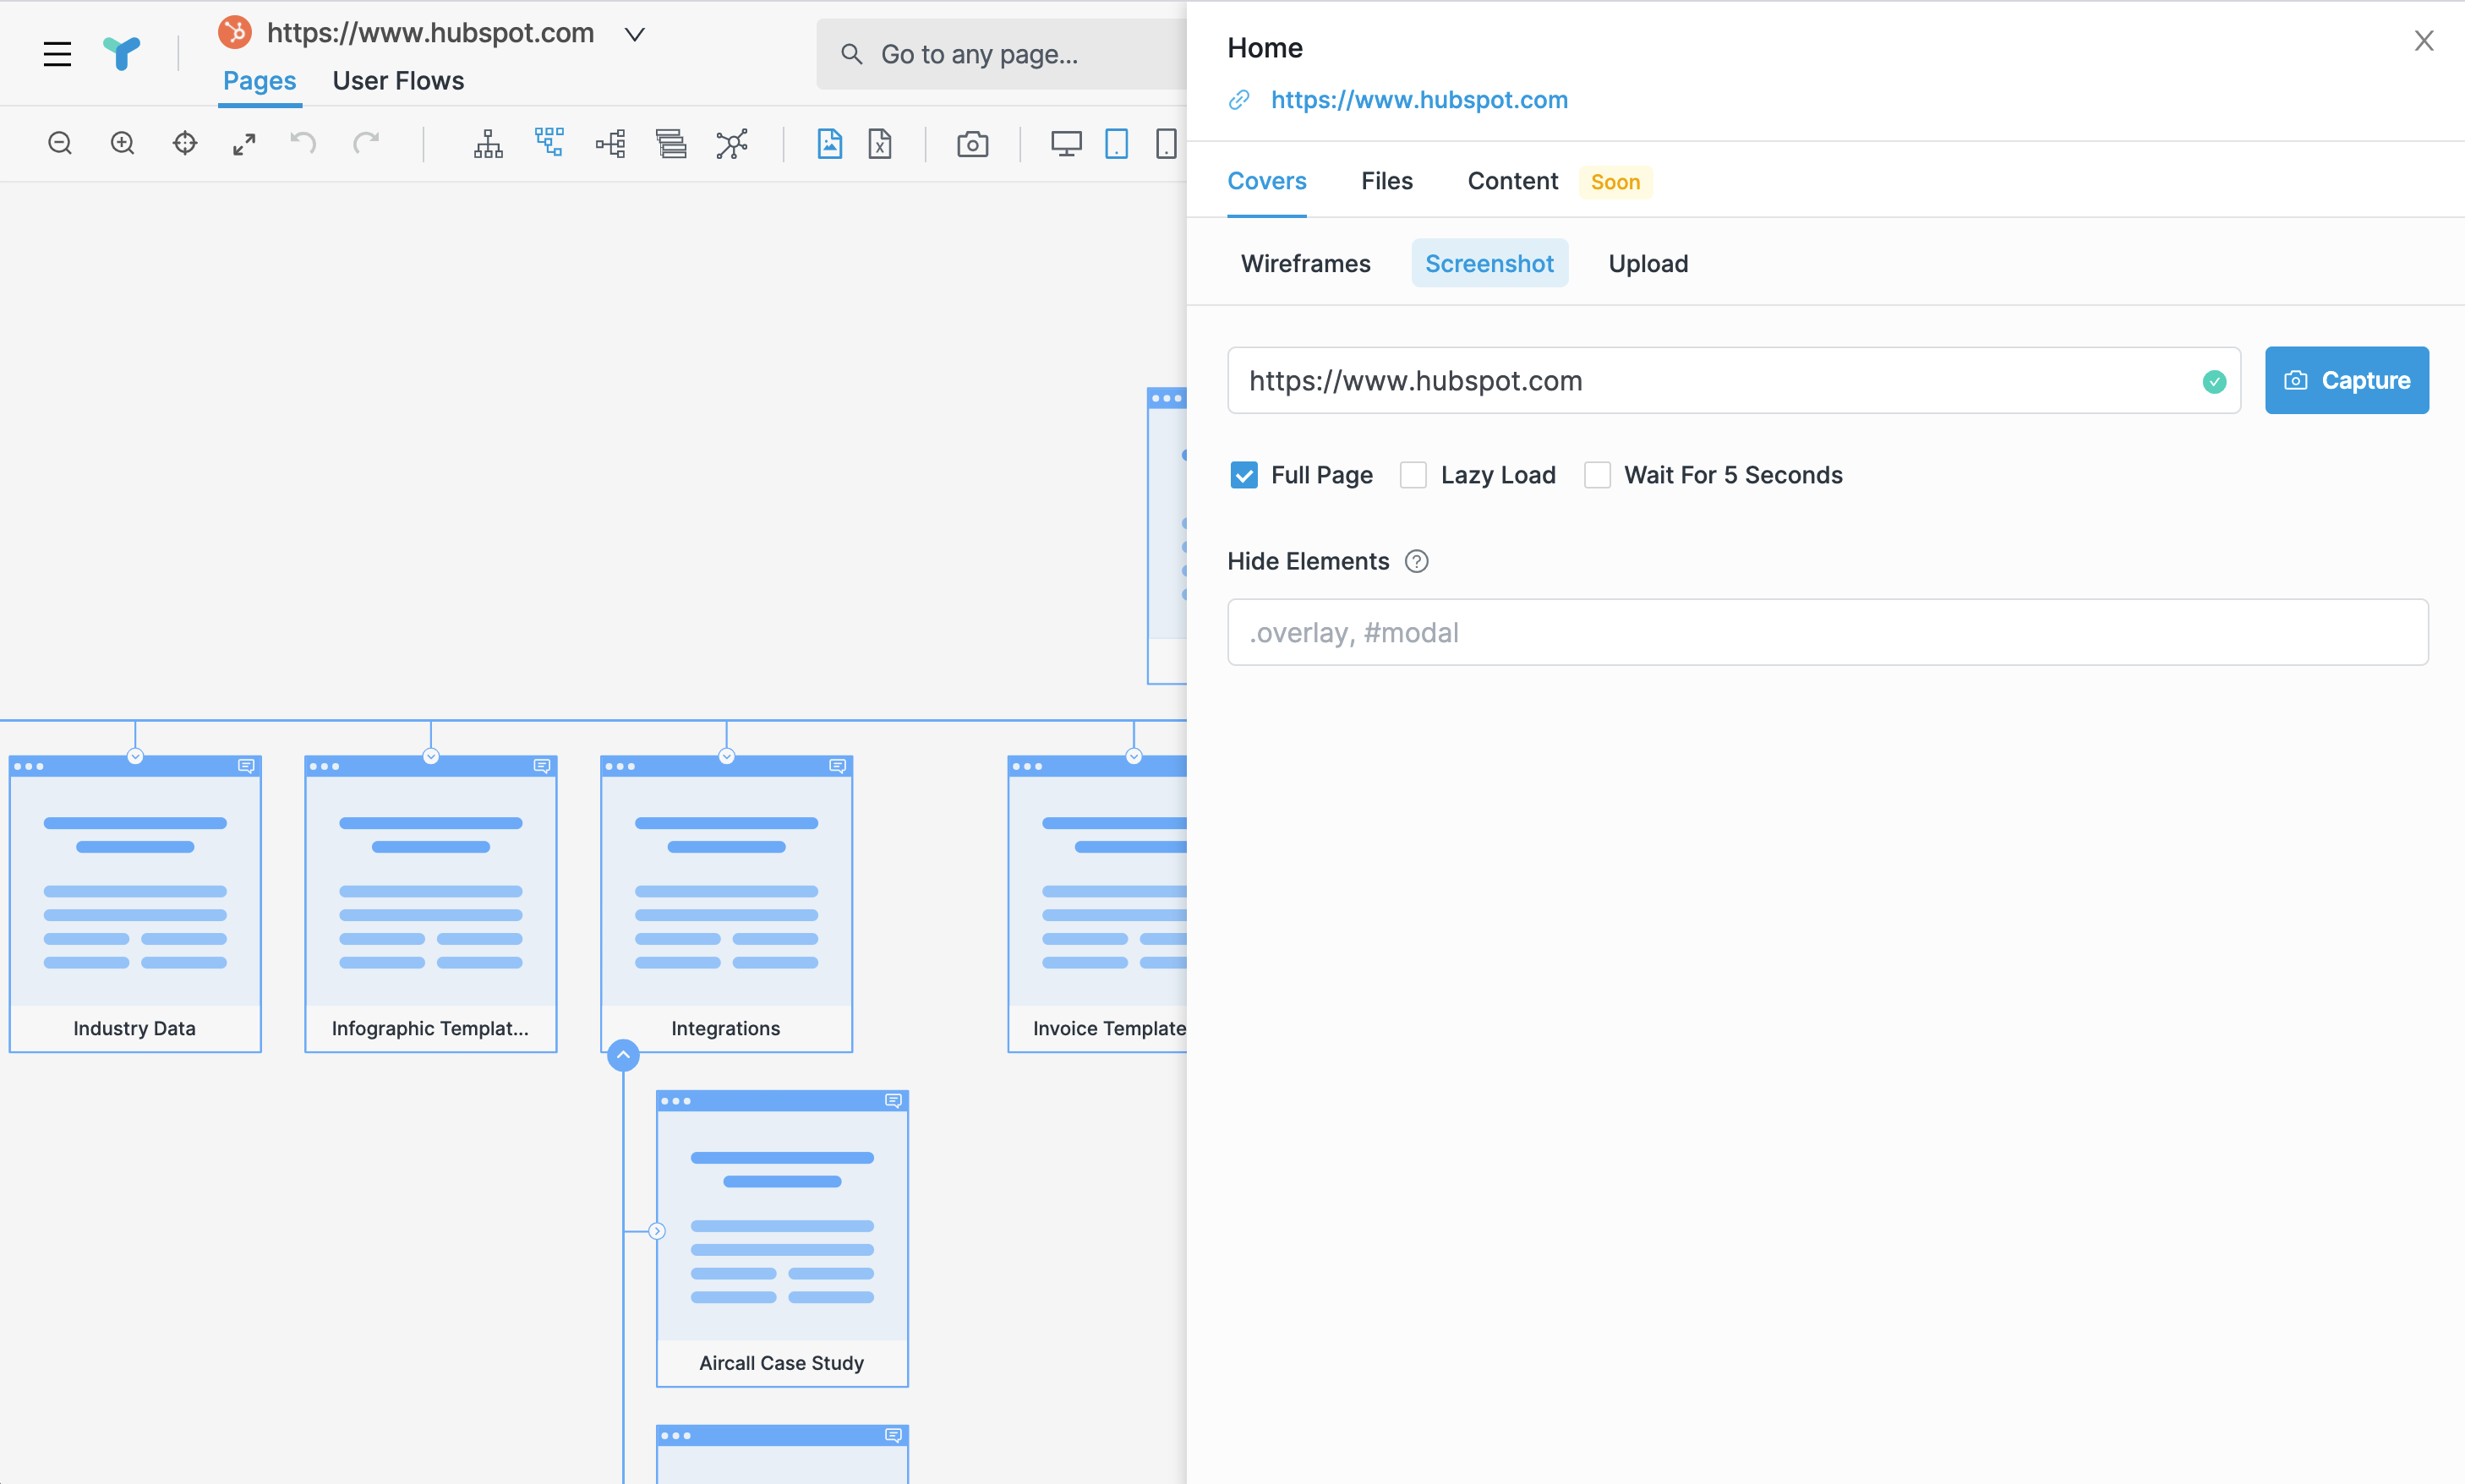Switch to tablet device view
The width and height of the screenshot is (2465, 1484).
click(x=1116, y=144)
